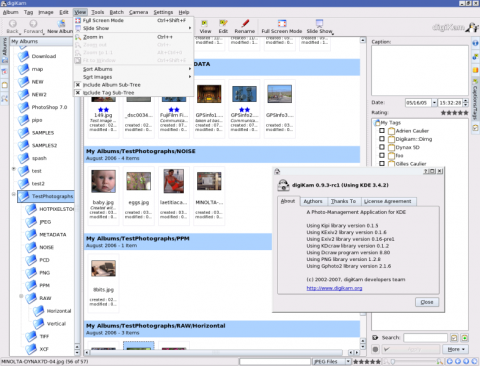Switch to the Authors tab in About dialog

pyautogui.click(x=313, y=201)
